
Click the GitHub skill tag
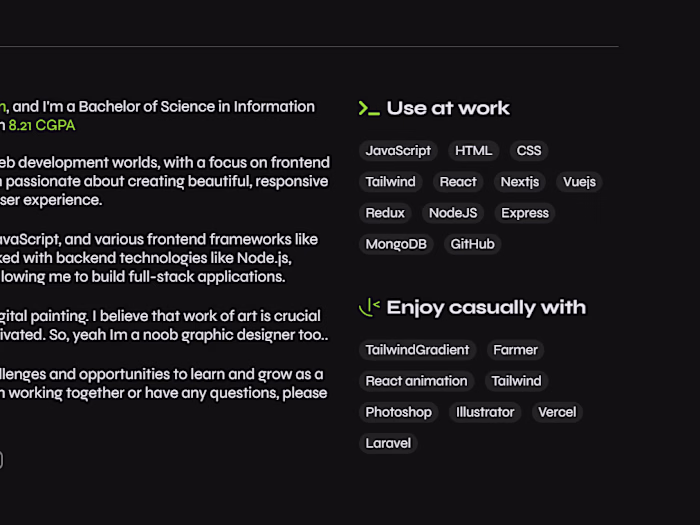(x=472, y=244)
